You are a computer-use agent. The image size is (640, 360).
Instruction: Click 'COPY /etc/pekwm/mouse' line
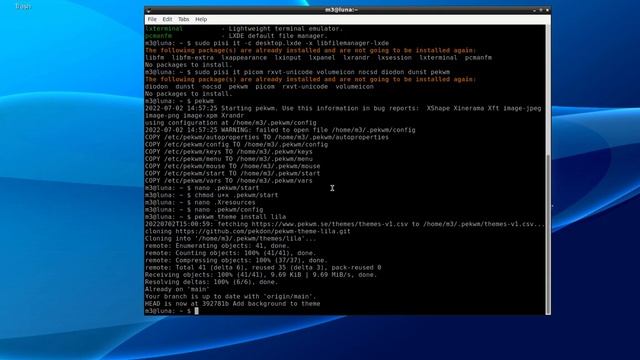[233, 166]
